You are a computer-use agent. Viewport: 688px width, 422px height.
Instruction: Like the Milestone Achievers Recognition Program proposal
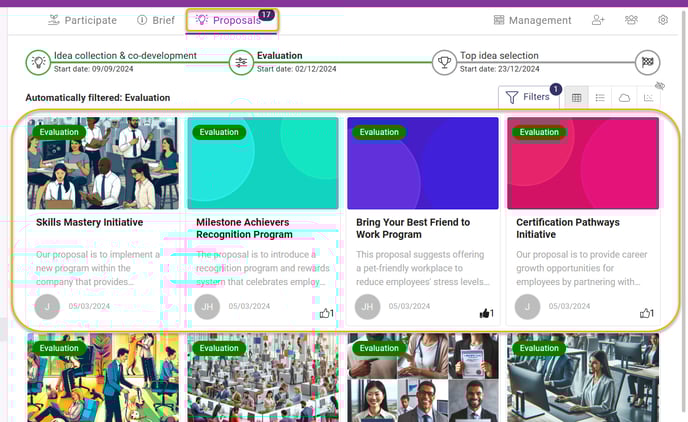click(326, 313)
